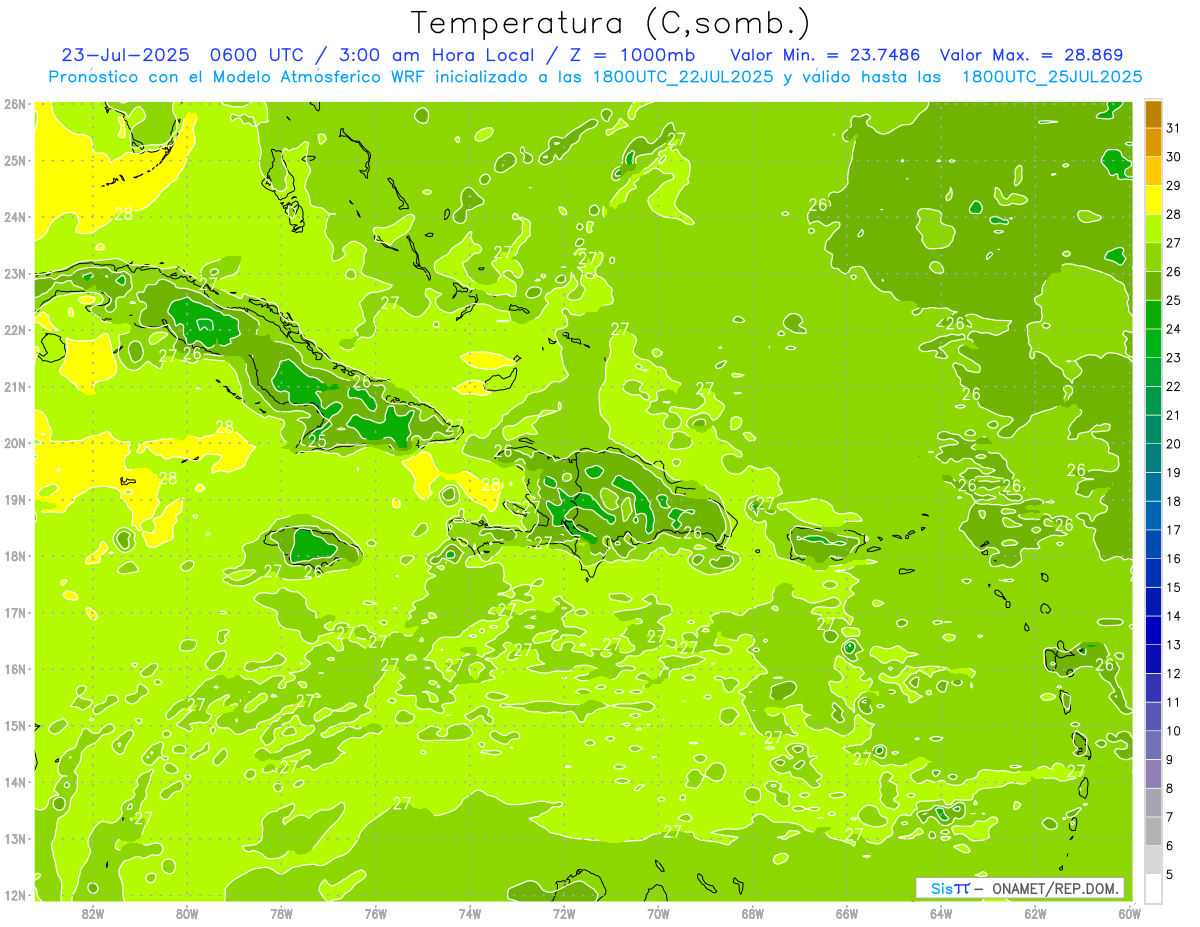The width and height of the screenshot is (1200, 927).
Task: Click the '20N' latitude label
Action: pos(15,442)
